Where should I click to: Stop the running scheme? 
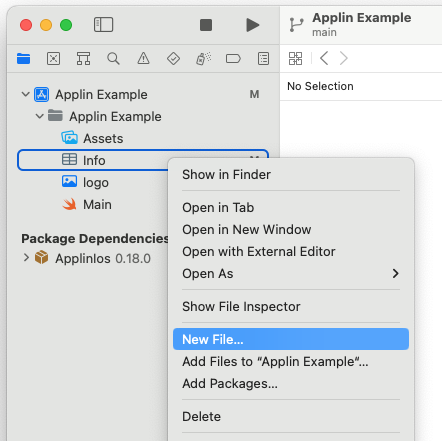(x=206, y=25)
